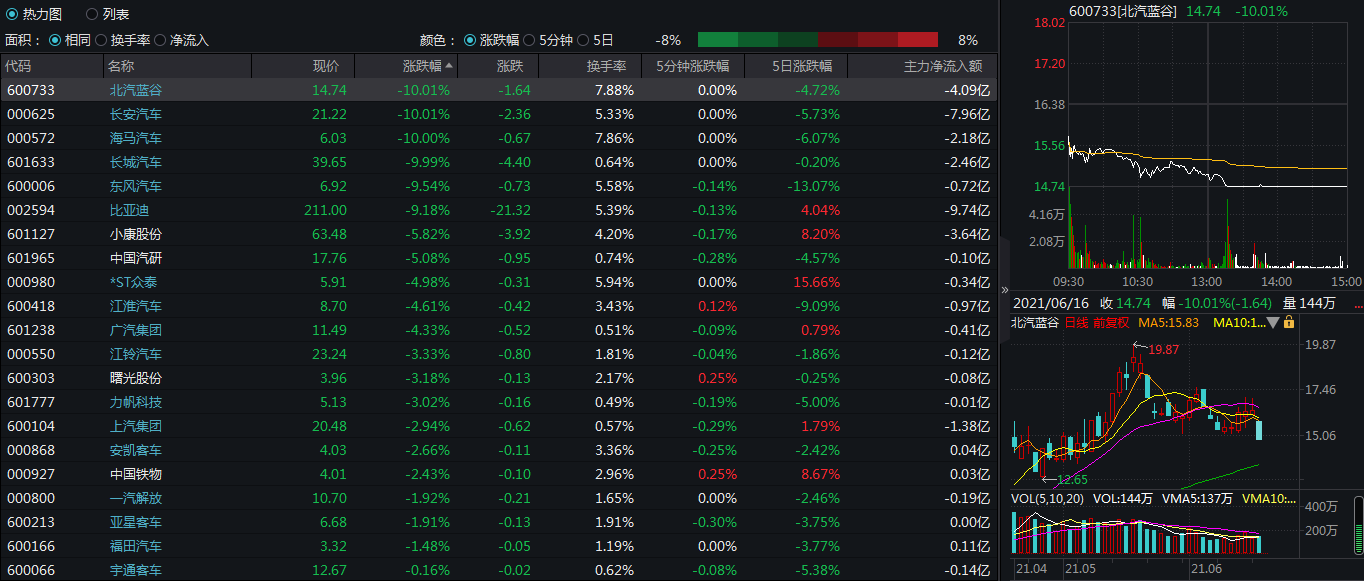Click the 前复权 adjustment label
This screenshot has width=1364, height=581.
coord(1111,322)
